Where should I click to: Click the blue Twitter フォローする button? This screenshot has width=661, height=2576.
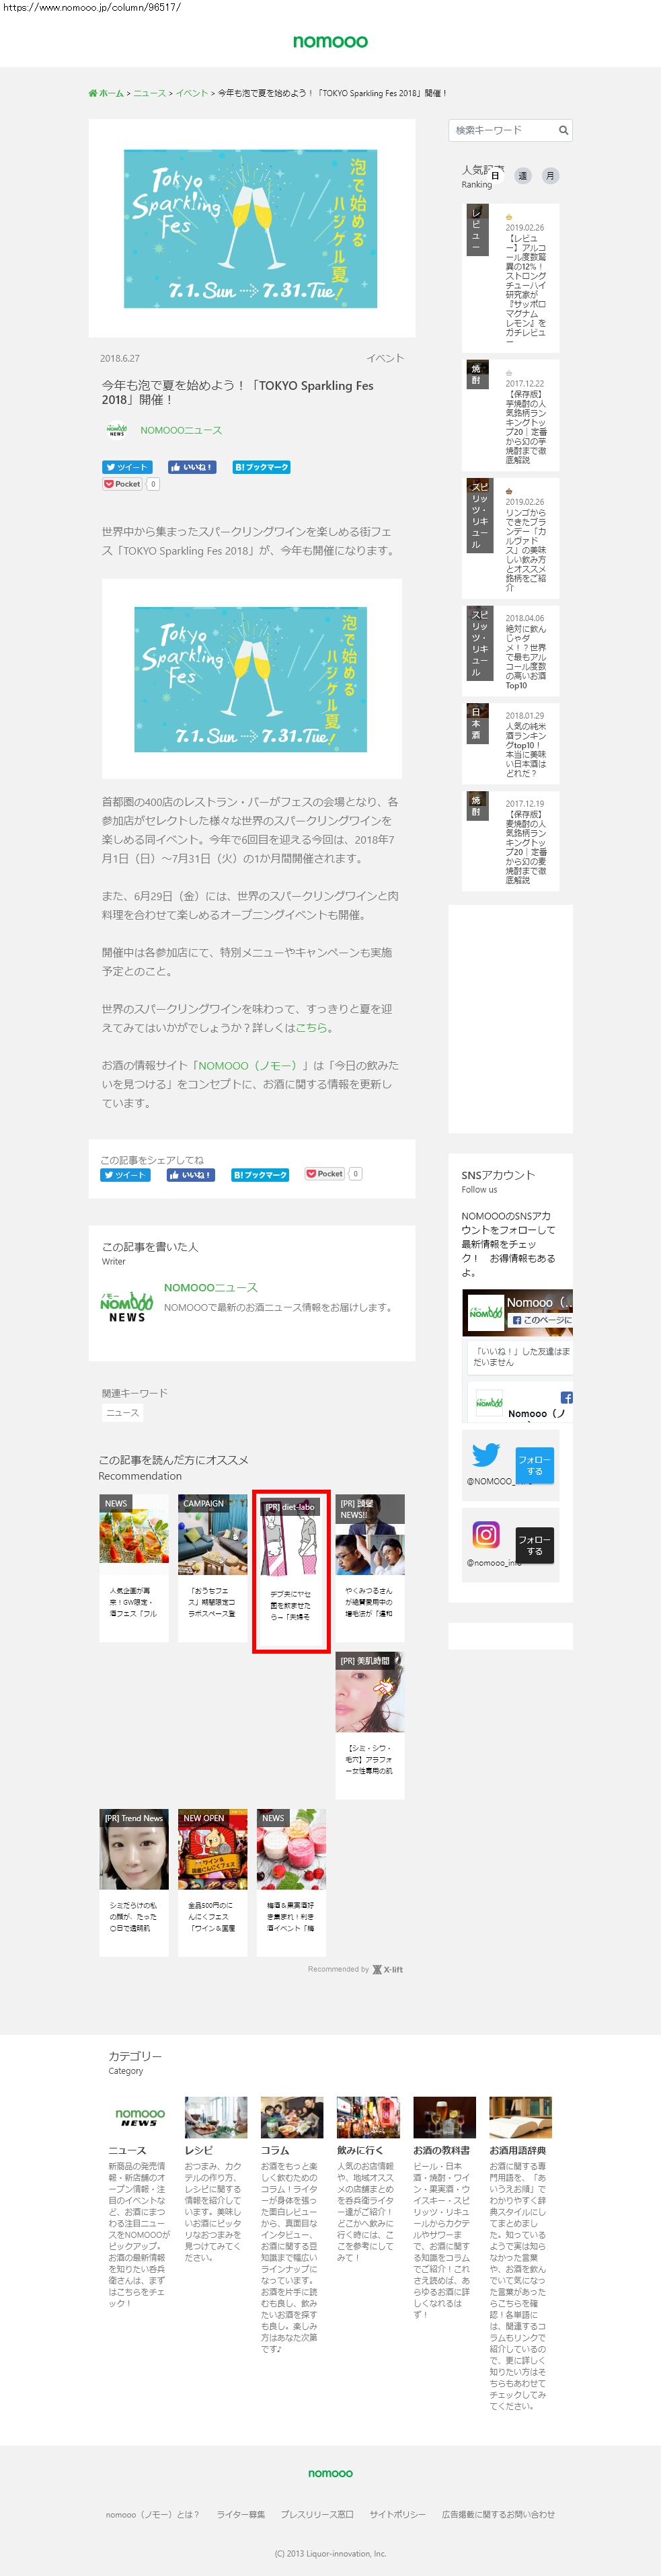tap(534, 1465)
